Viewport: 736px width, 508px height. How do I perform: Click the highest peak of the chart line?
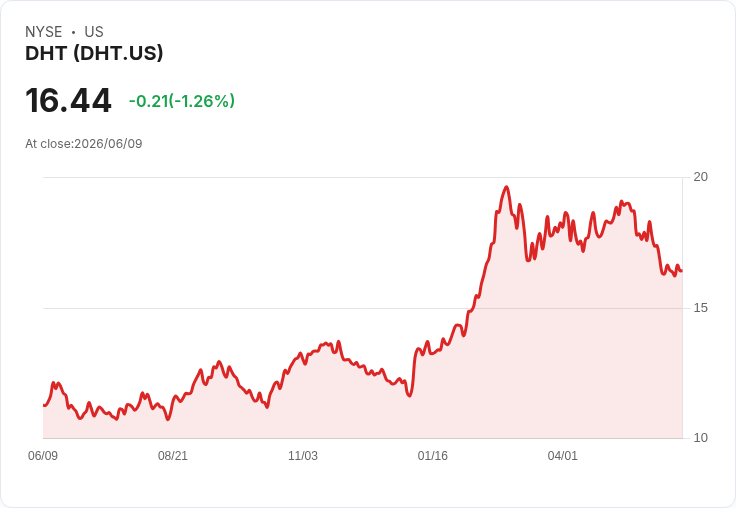point(506,187)
